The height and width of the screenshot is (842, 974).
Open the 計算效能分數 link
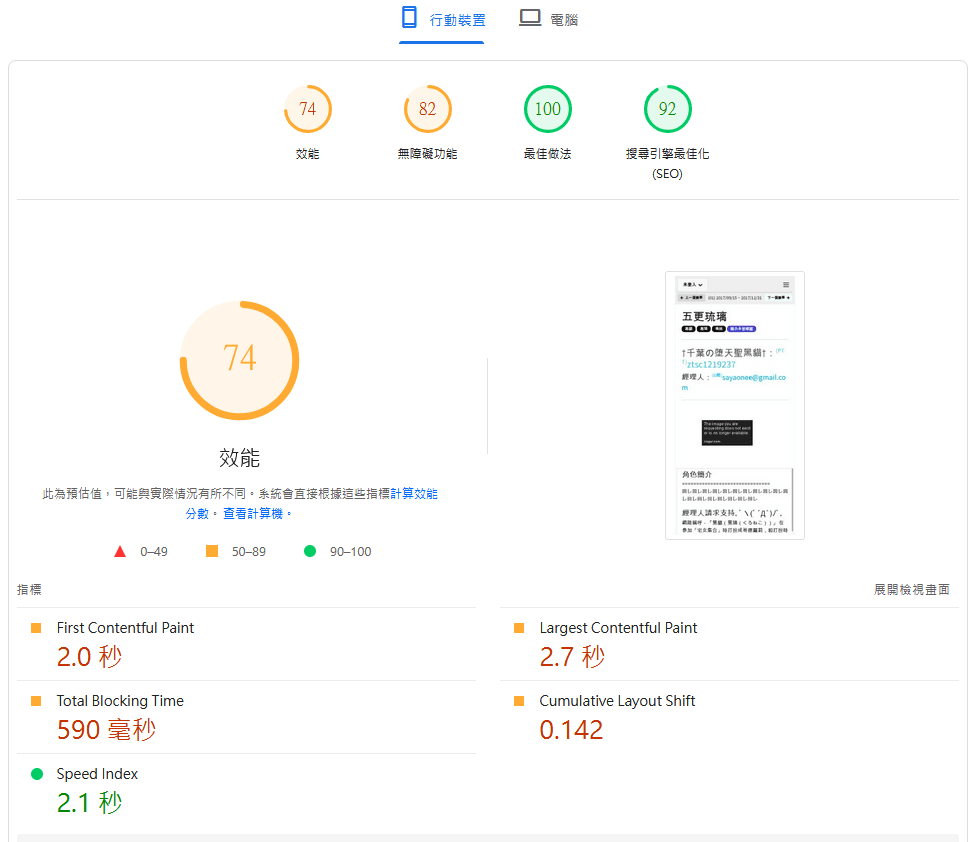click(413, 494)
